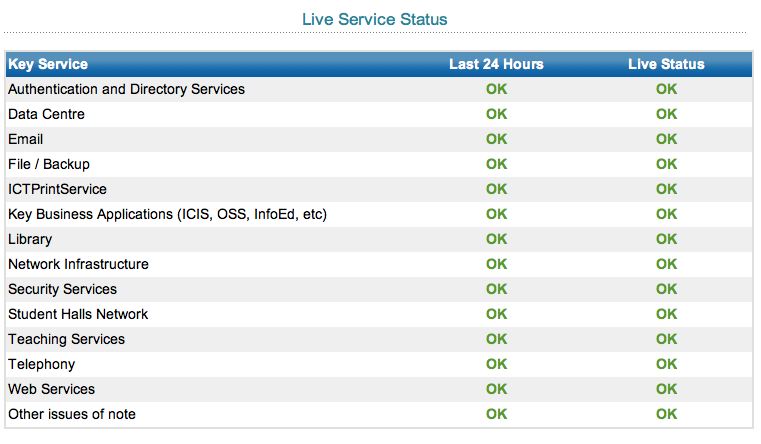Screen dimensions: 761x444
Task: Click Email's Last 24 Hours OK status
Action: (496, 139)
